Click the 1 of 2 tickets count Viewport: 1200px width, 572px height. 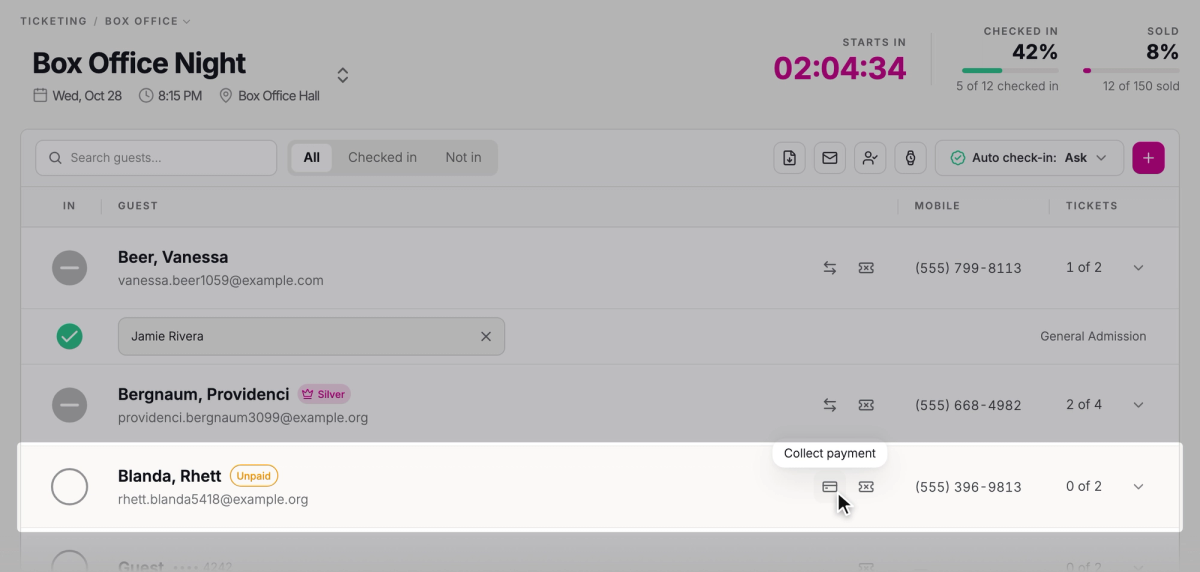[1084, 268]
